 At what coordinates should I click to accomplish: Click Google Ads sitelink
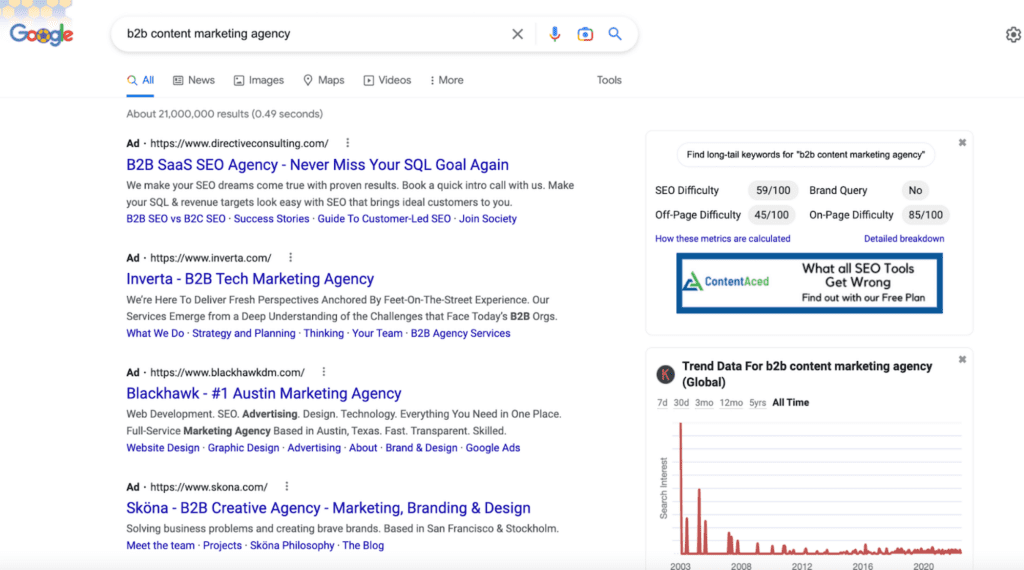tap(493, 448)
